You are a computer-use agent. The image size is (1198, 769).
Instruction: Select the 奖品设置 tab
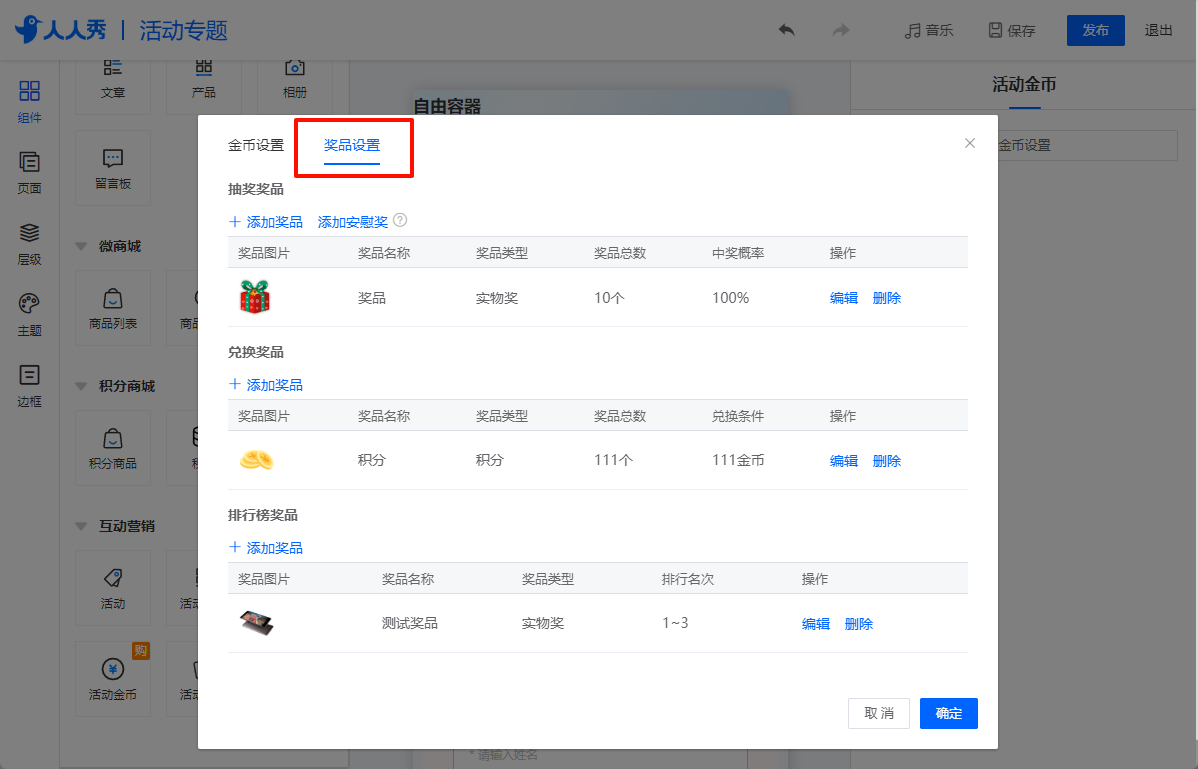tap(351, 145)
